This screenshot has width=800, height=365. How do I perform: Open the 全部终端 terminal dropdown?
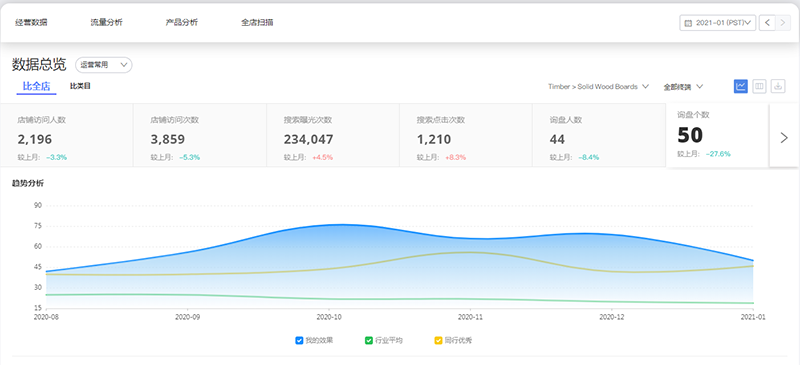click(x=683, y=87)
